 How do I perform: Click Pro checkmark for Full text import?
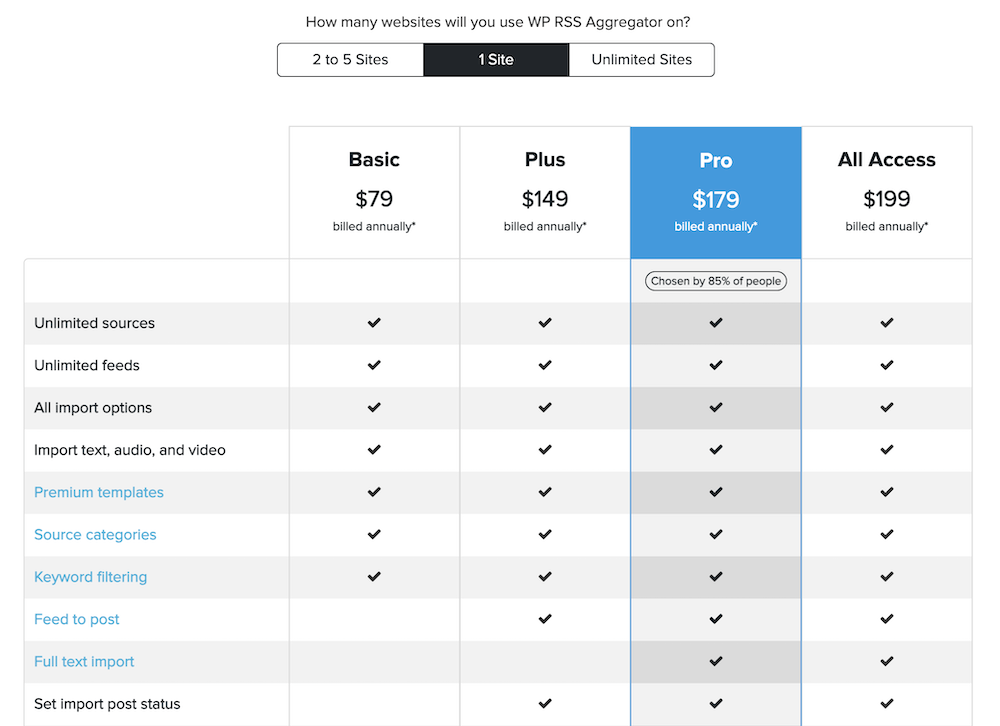coord(716,662)
